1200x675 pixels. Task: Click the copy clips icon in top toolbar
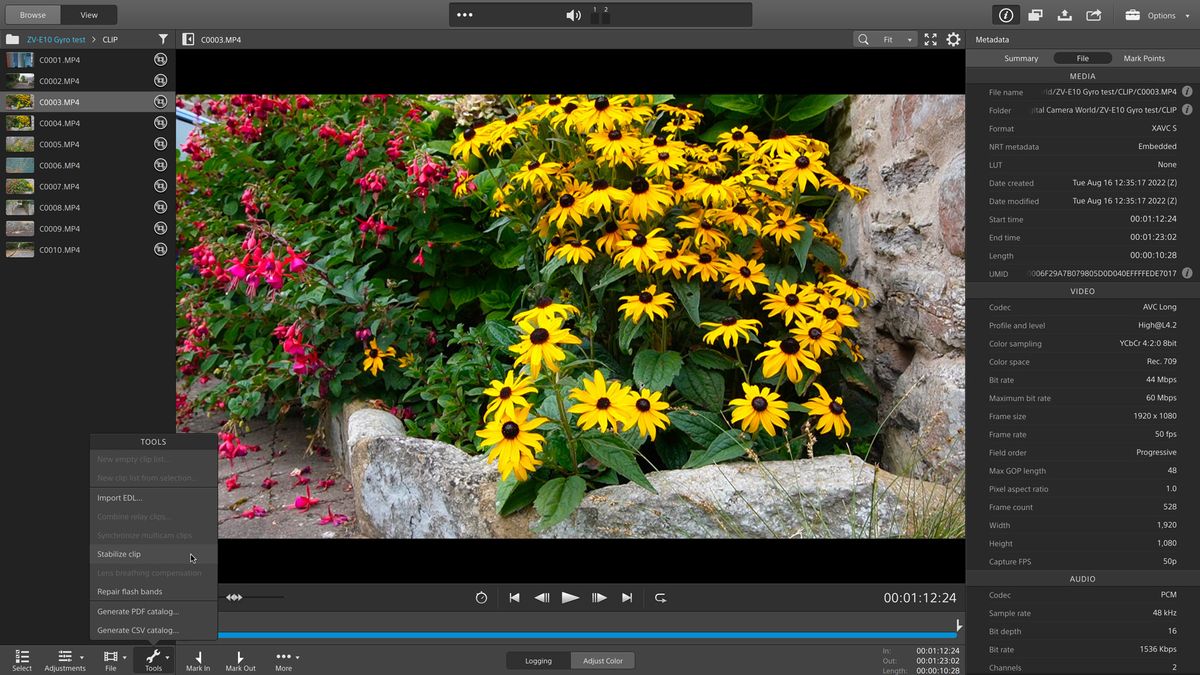tap(1036, 15)
